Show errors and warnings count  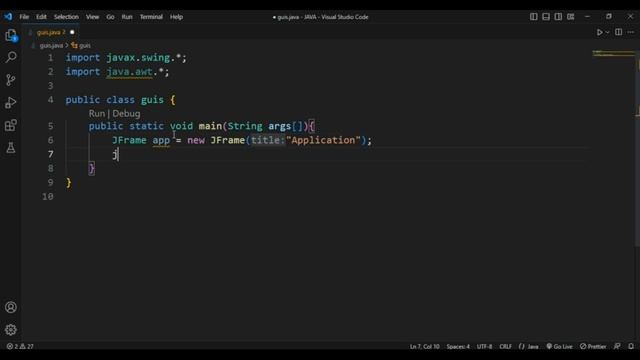tap(20, 347)
